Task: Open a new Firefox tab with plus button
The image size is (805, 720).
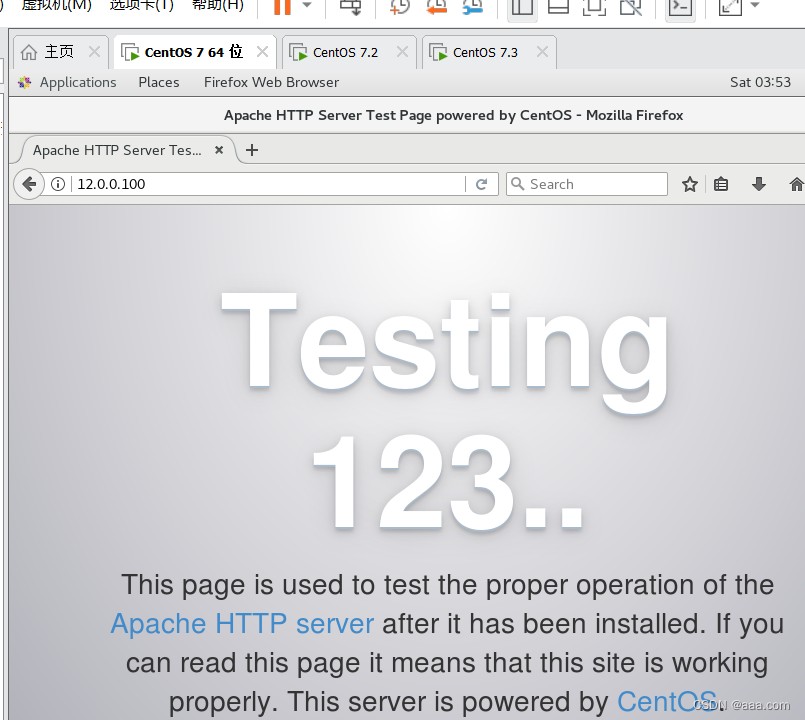Action: point(252,150)
